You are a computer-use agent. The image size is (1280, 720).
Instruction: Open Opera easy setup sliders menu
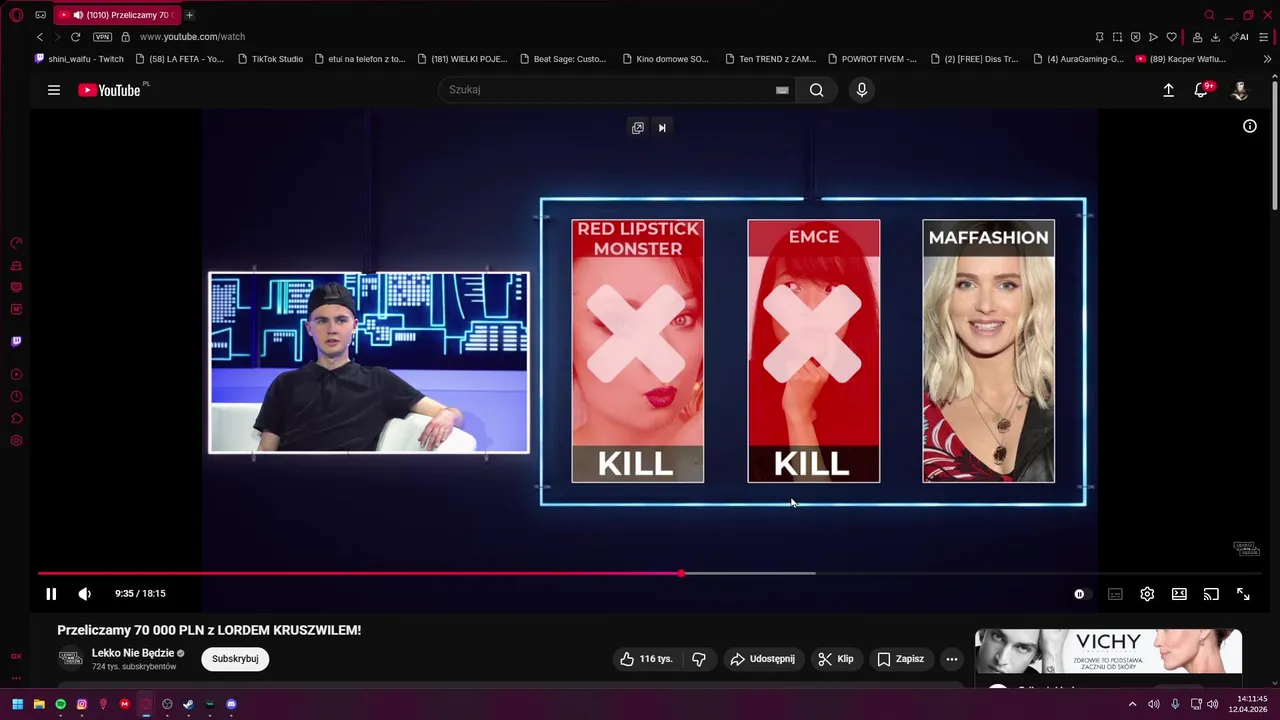[x=1264, y=37]
